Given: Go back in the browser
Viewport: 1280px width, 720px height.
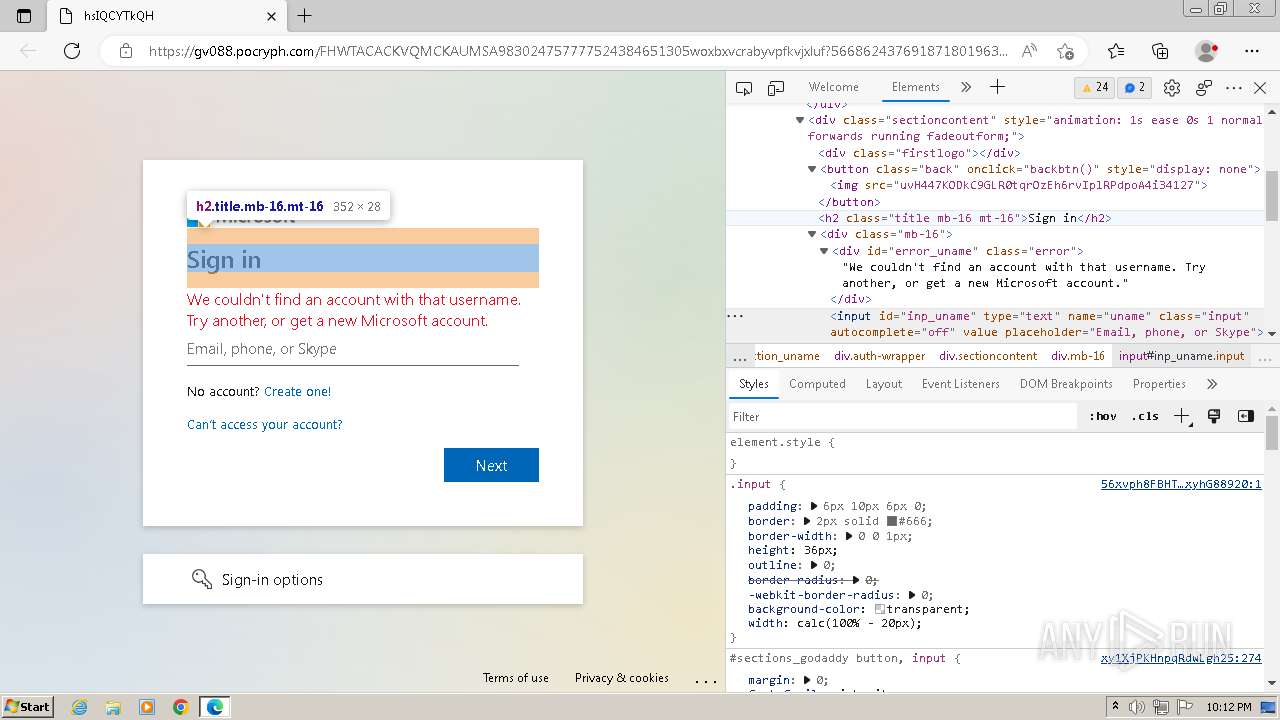Looking at the screenshot, I should [28, 51].
